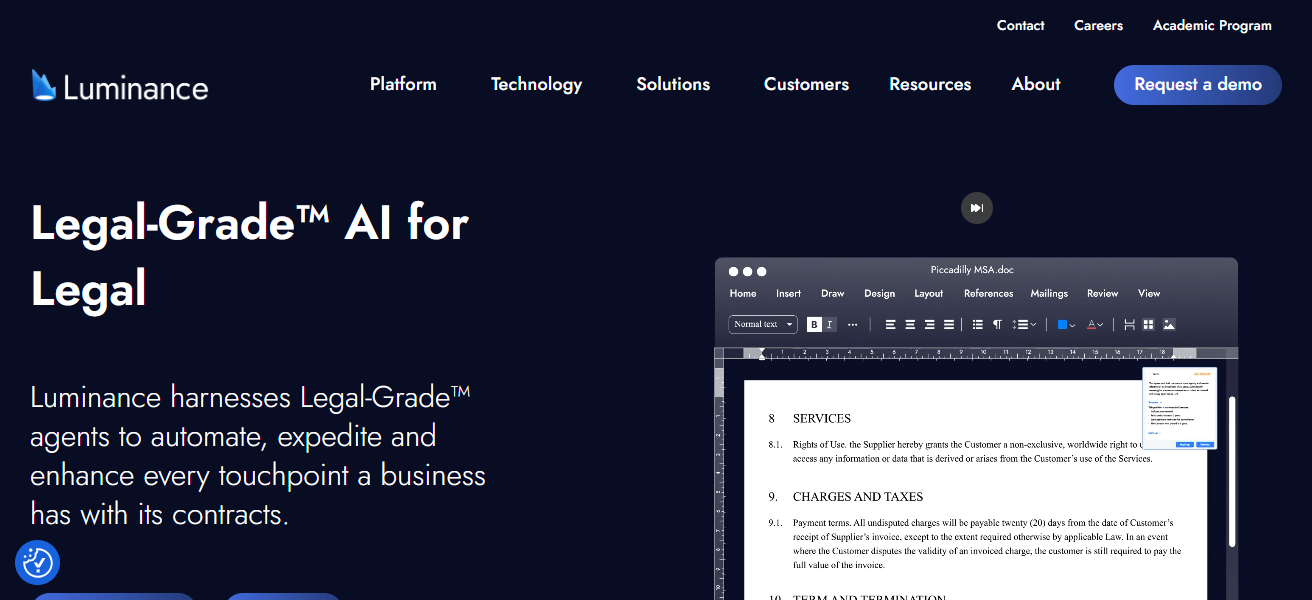Select the Layout tab in document
The height and width of the screenshot is (600, 1312).
tap(929, 293)
